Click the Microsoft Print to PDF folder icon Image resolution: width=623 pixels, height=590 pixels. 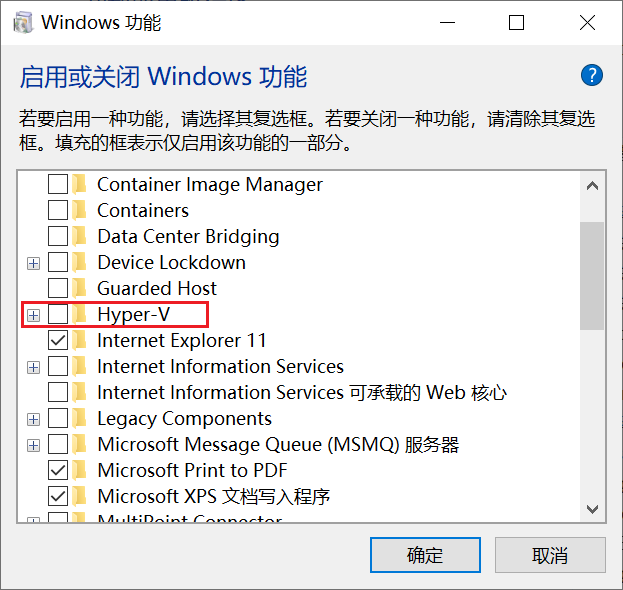(80, 470)
